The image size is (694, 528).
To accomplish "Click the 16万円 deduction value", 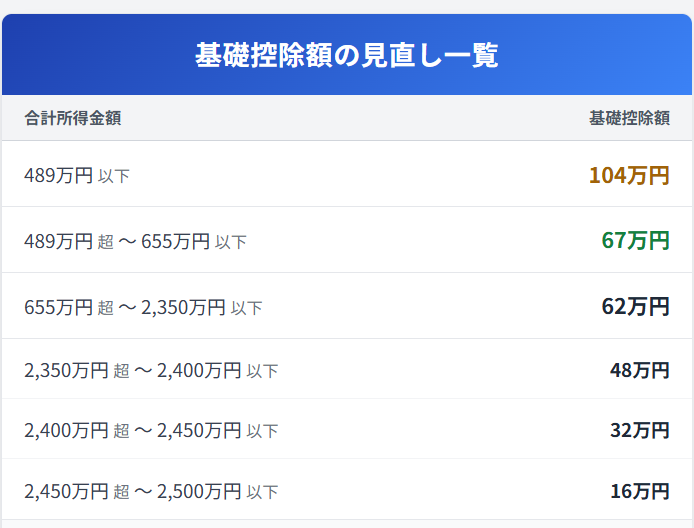I will 639,491.
